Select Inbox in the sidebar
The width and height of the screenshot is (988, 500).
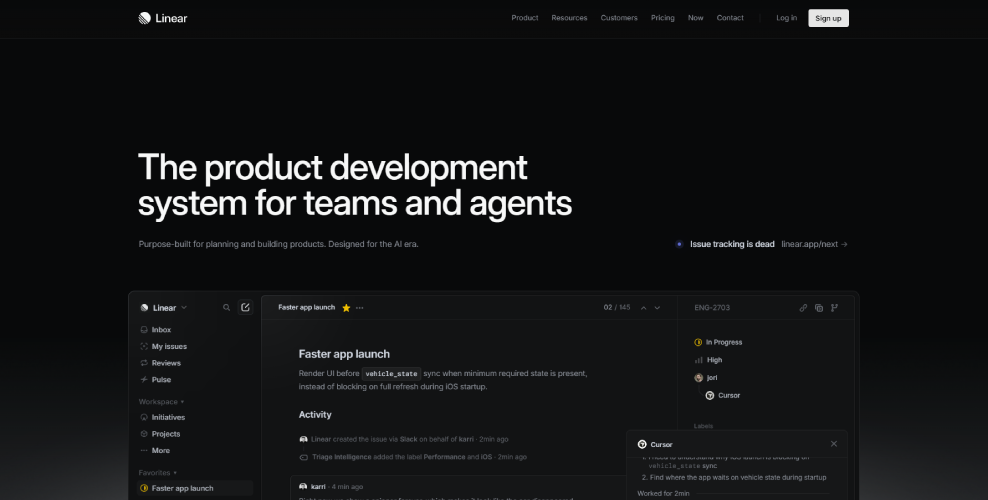161,329
